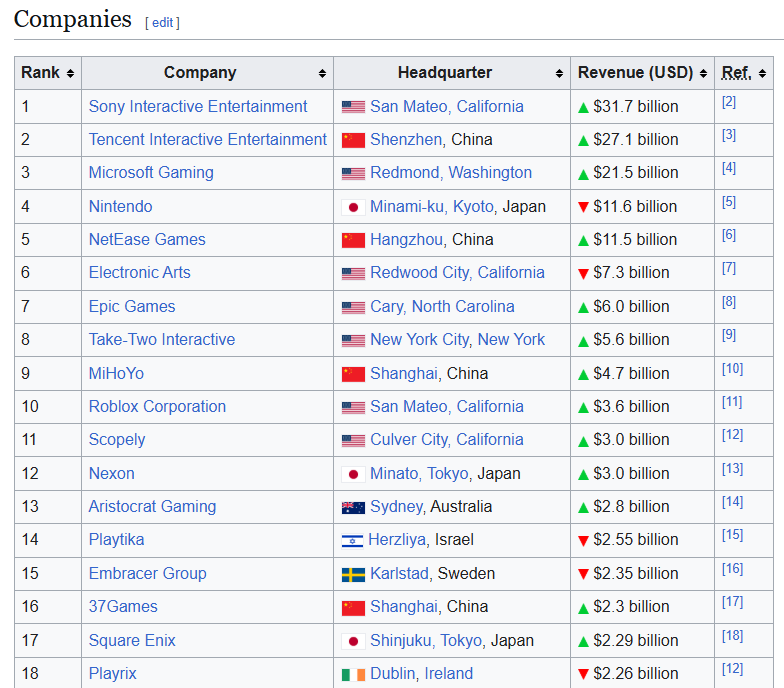Open MiHoYo company link

coord(116,374)
